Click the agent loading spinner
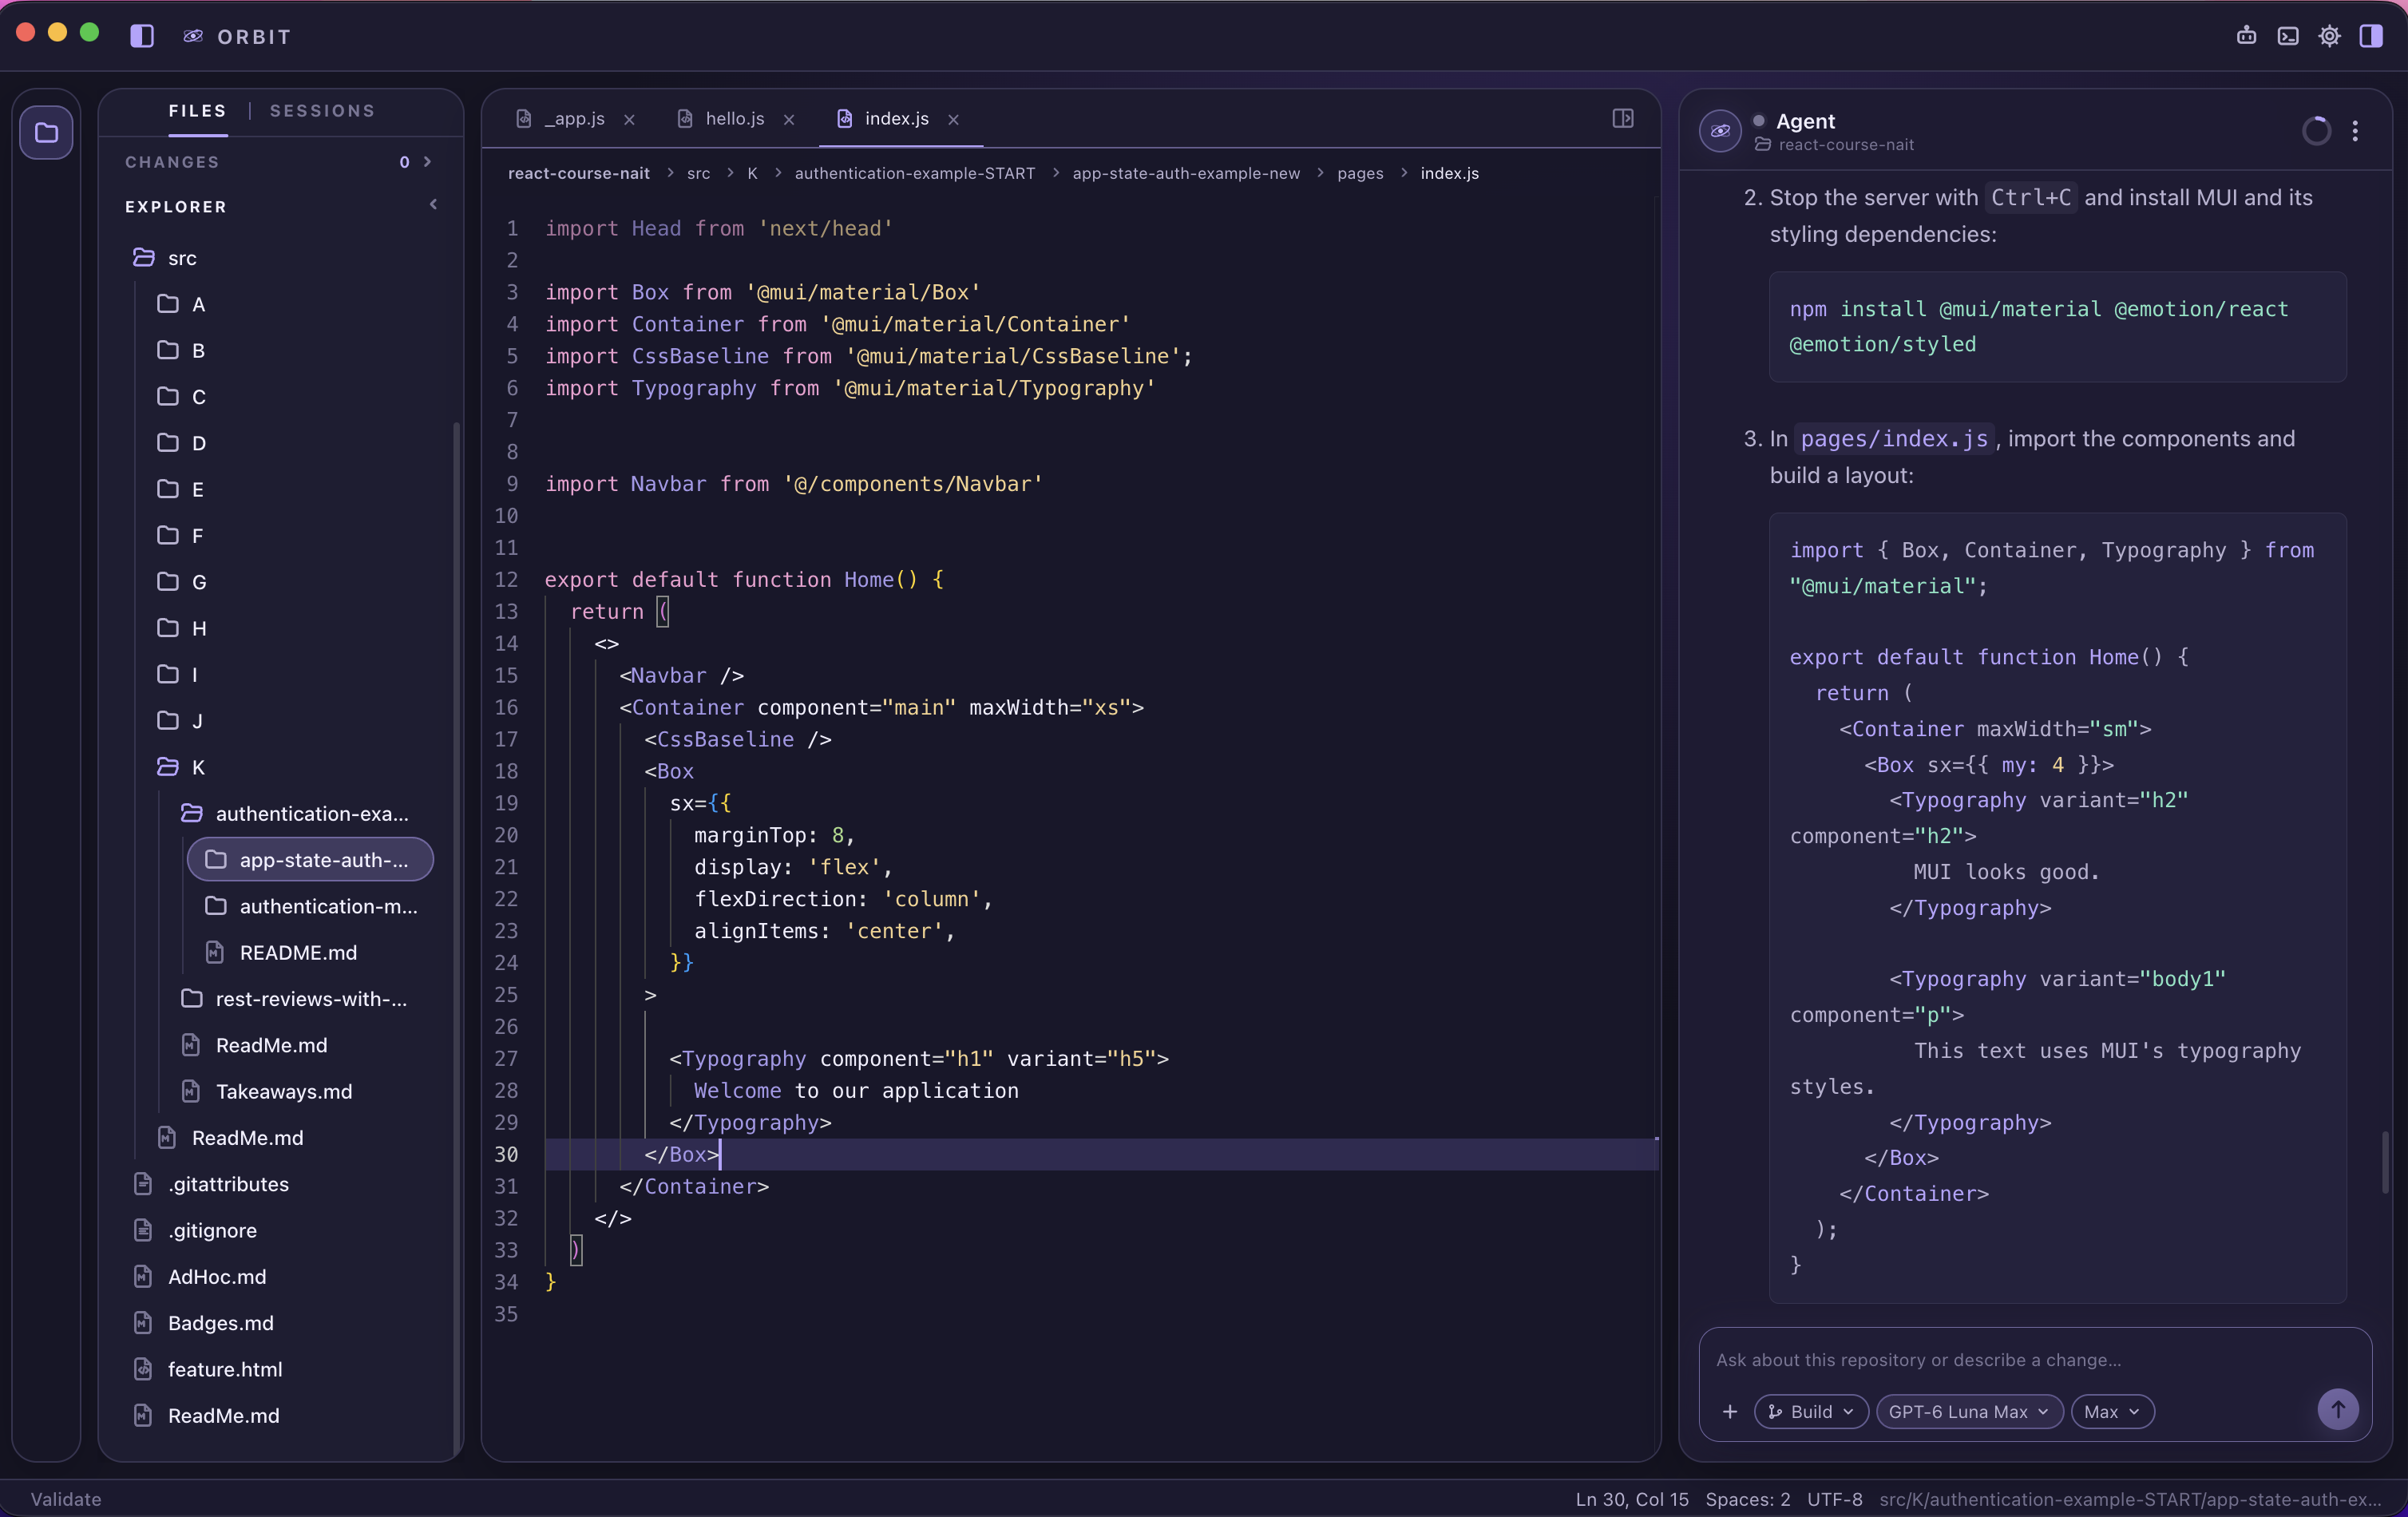2408x1517 pixels. [2316, 131]
